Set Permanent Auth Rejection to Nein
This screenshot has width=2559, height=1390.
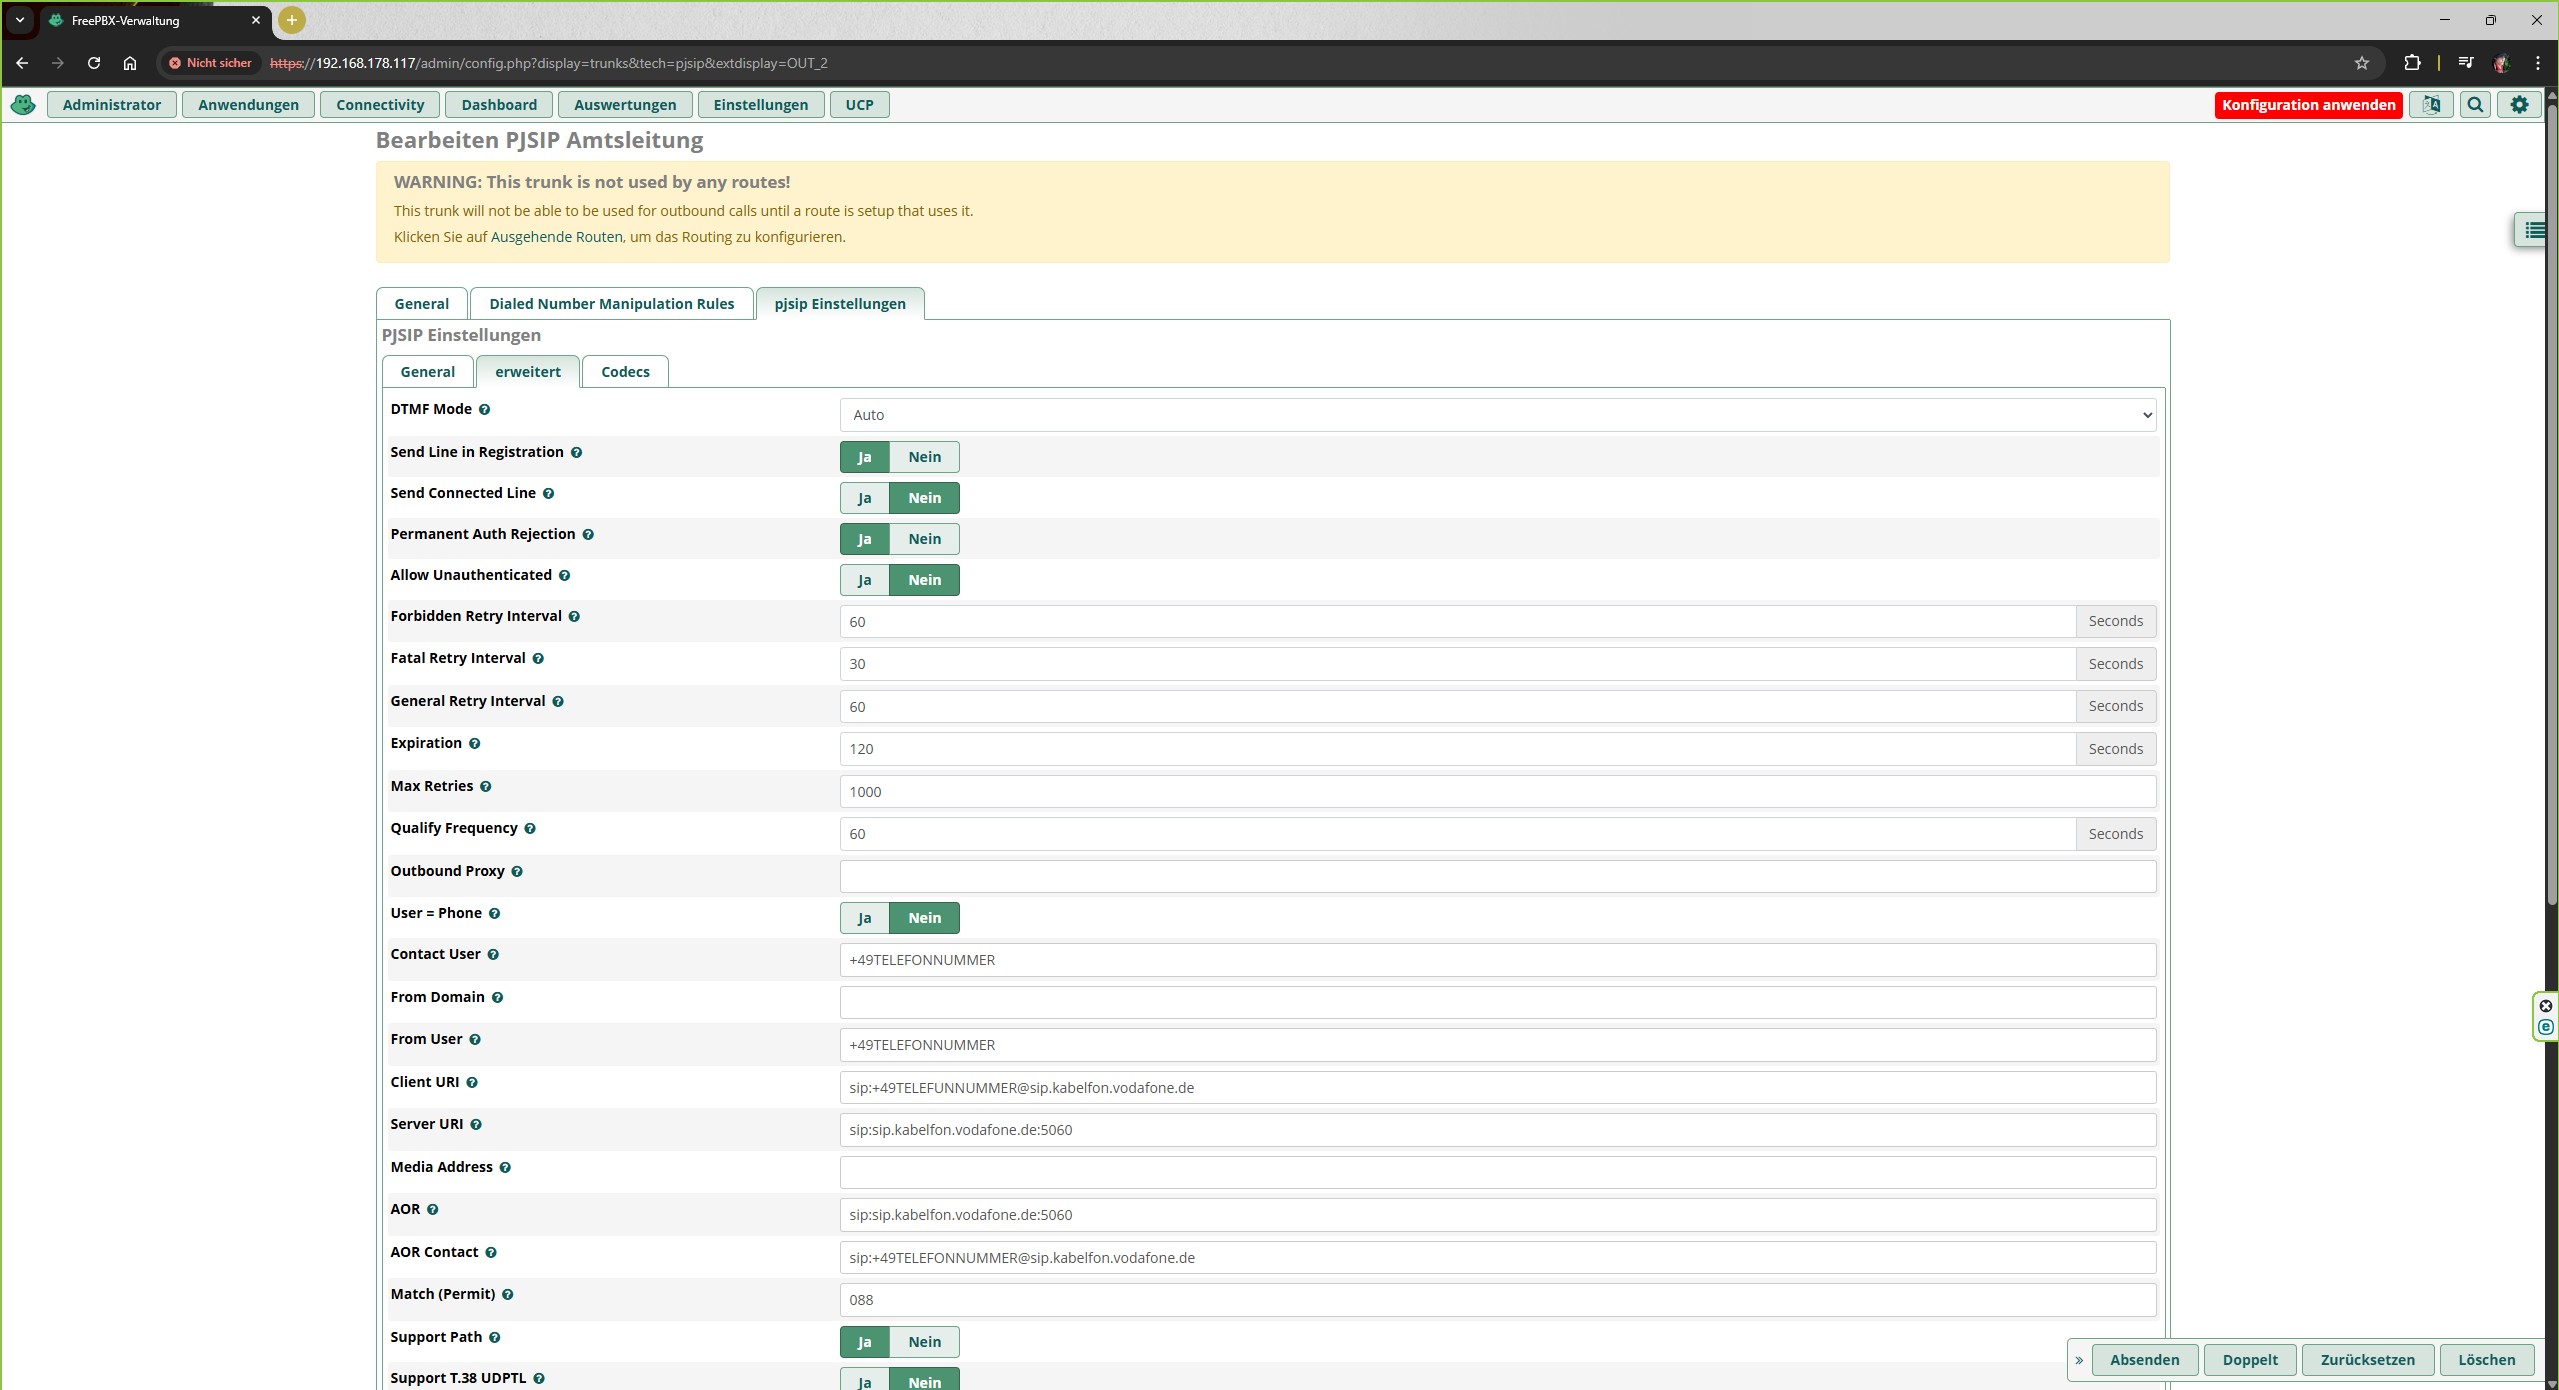click(x=924, y=539)
